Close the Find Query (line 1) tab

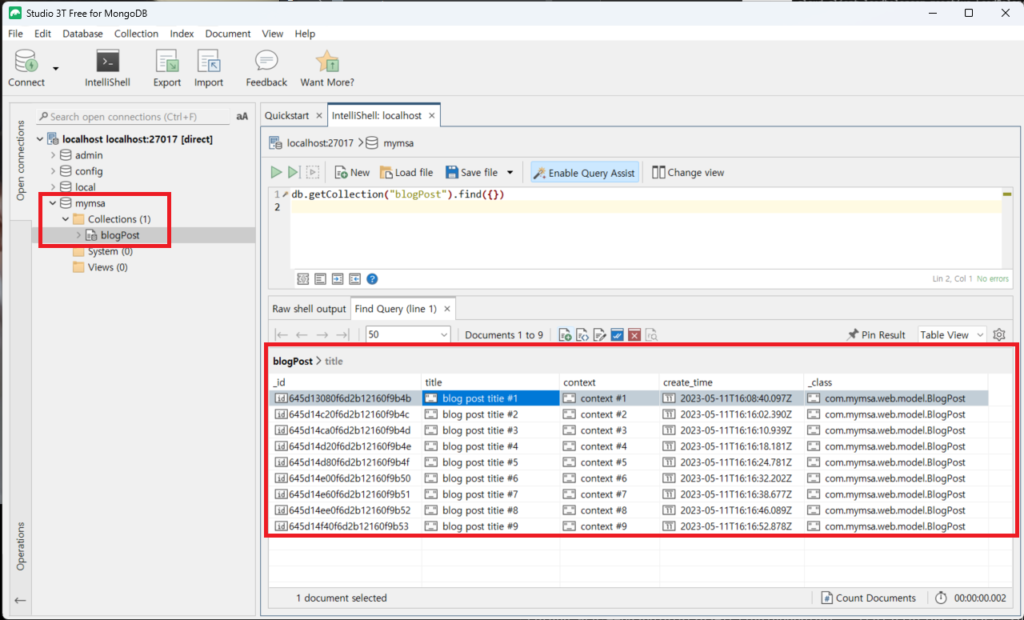pos(447,308)
